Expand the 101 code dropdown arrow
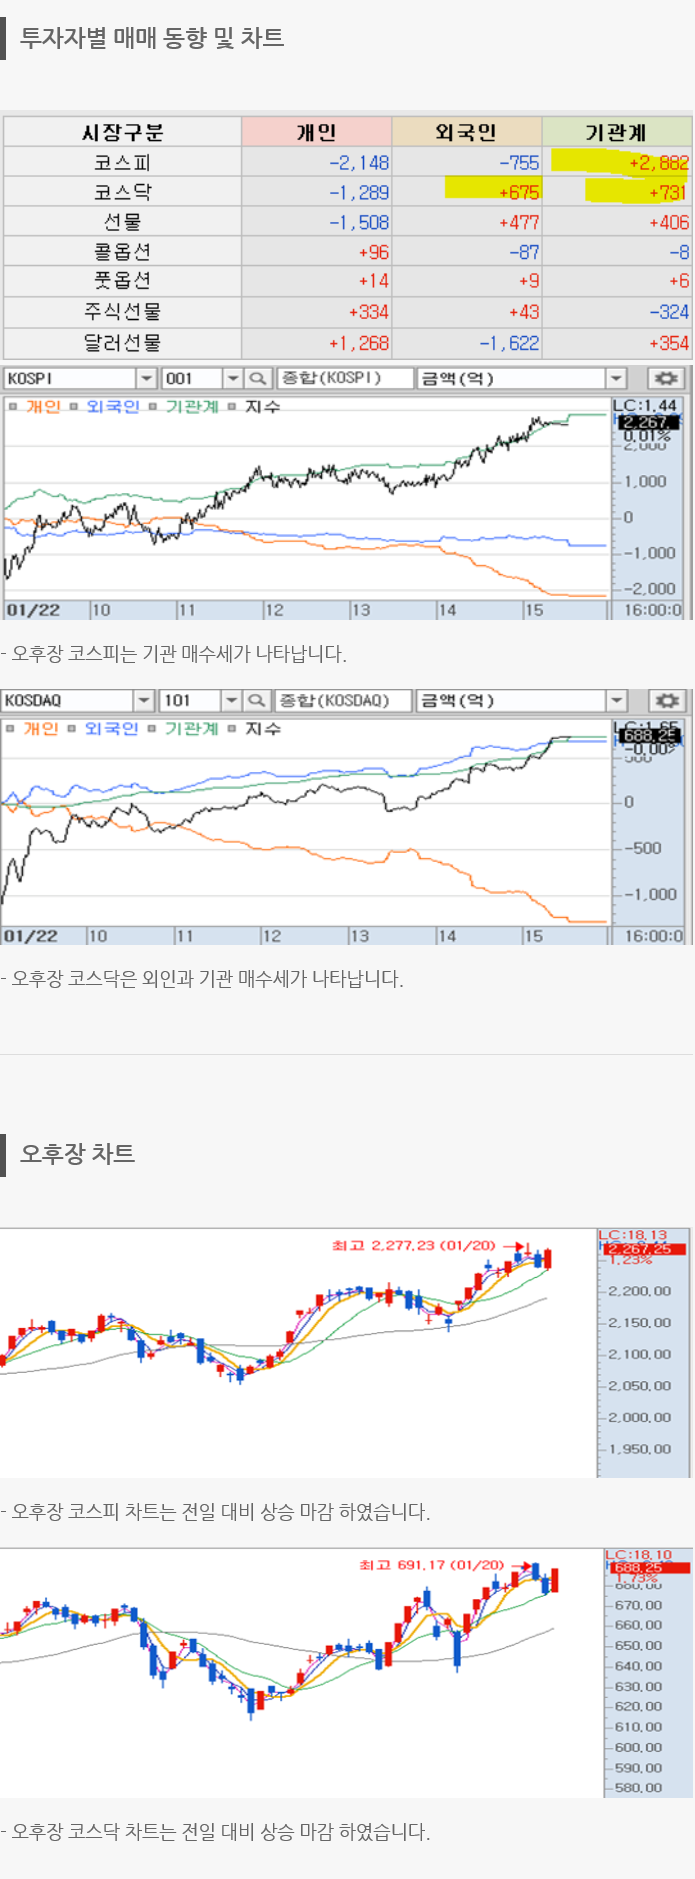This screenshot has width=695, height=1879. [231, 700]
